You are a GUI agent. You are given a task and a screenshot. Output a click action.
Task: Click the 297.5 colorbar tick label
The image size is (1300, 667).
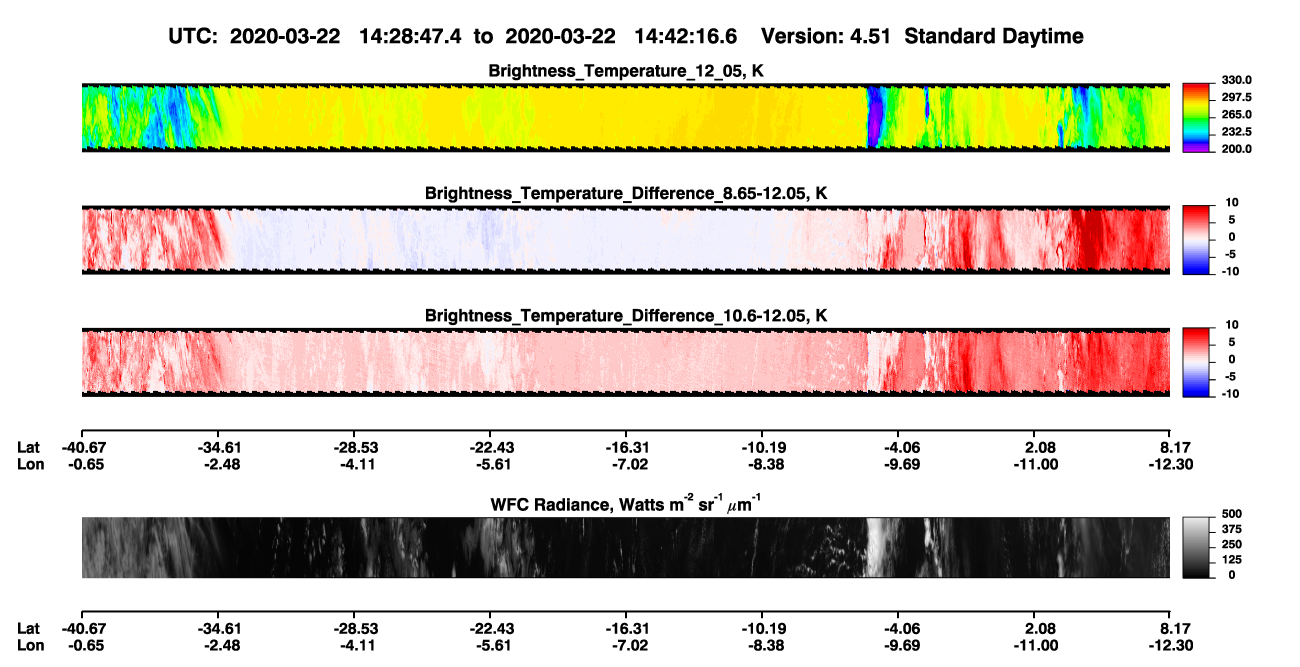pos(1236,98)
